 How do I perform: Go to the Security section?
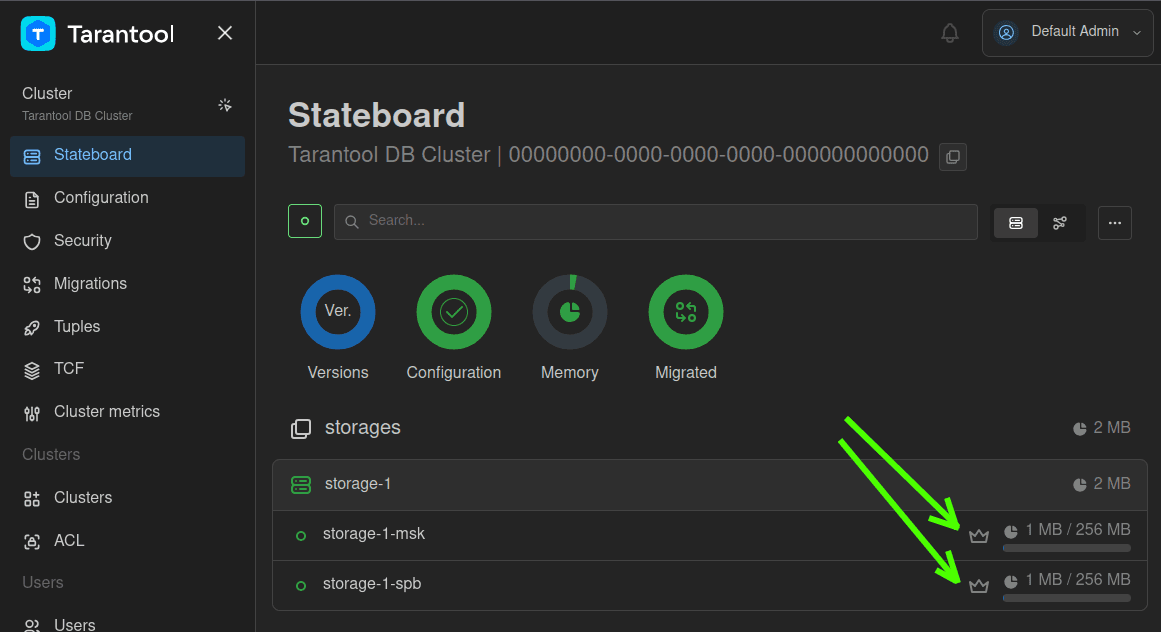coord(127,241)
